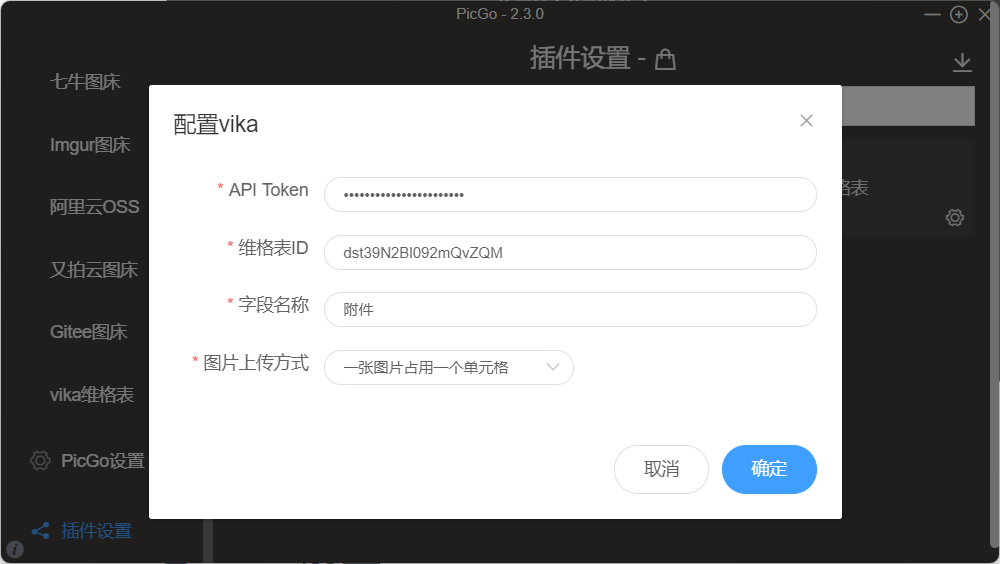Select 七牛图床 in the sidebar
This screenshot has width=1000, height=564.
[x=86, y=82]
